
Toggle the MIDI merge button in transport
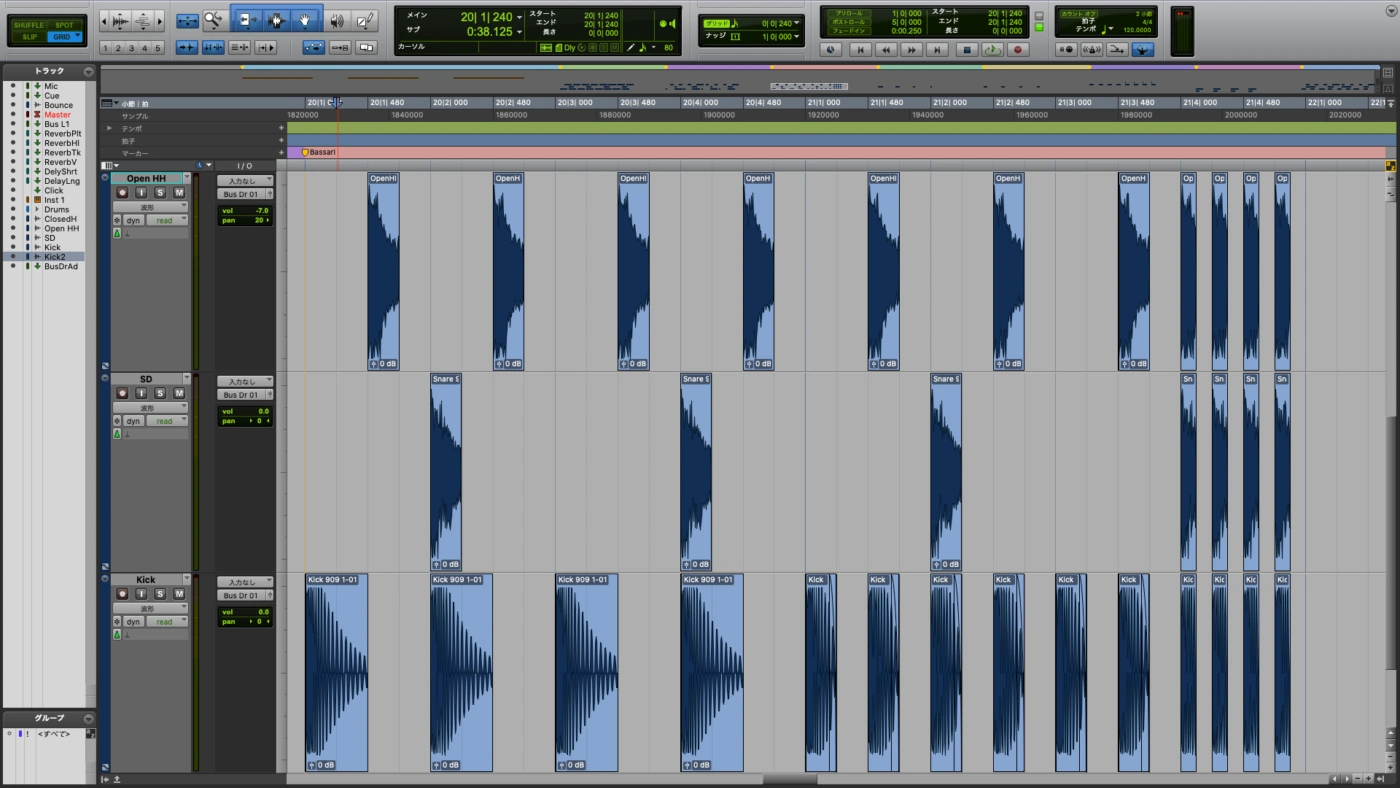[x=1118, y=49]
